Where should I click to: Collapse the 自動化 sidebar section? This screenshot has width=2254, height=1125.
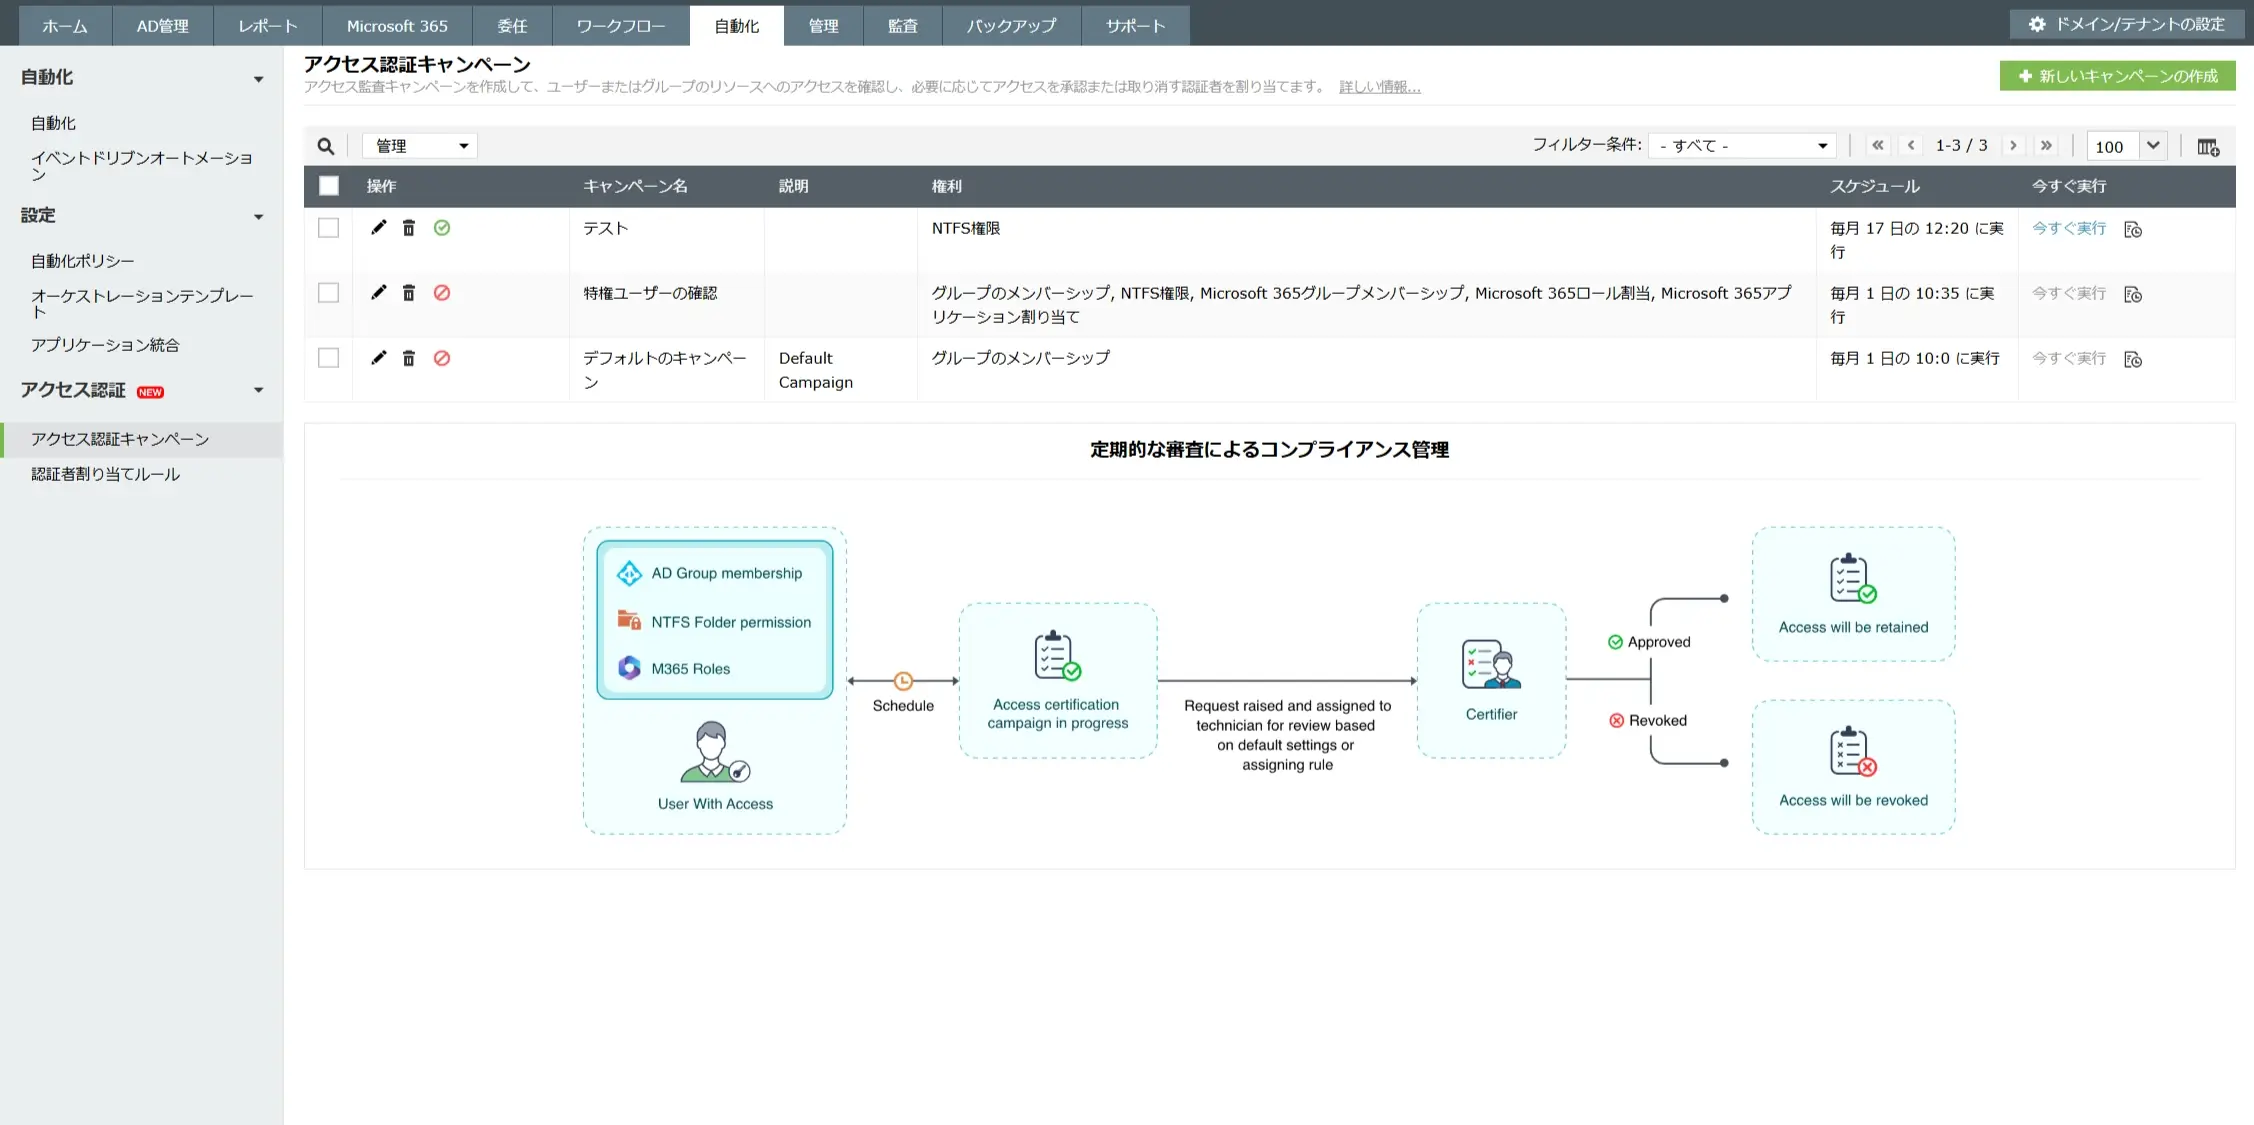pyautogui.click(x=258, y=79)
